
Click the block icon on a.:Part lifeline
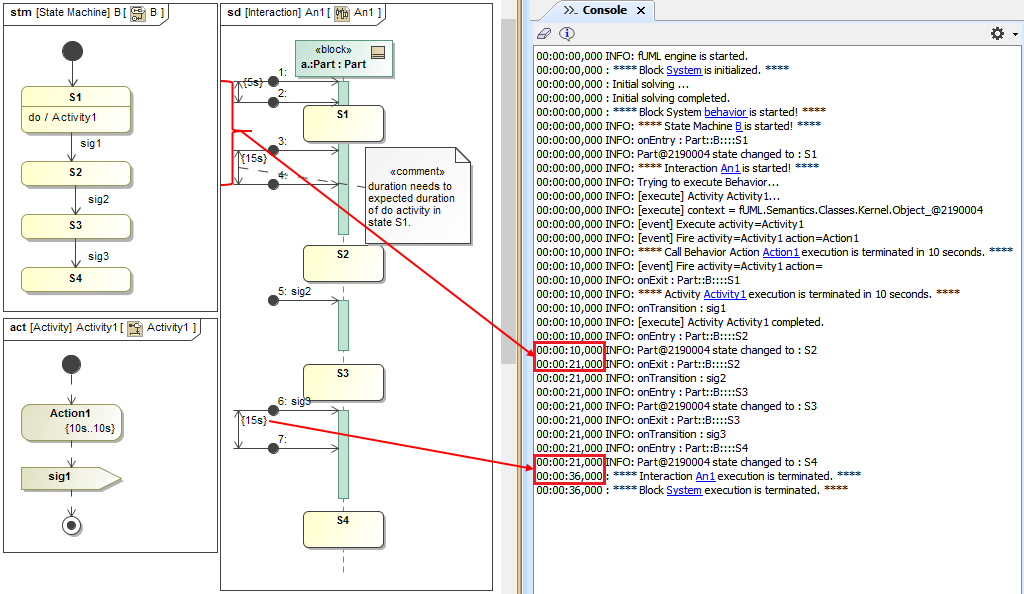tap(378, 52)
